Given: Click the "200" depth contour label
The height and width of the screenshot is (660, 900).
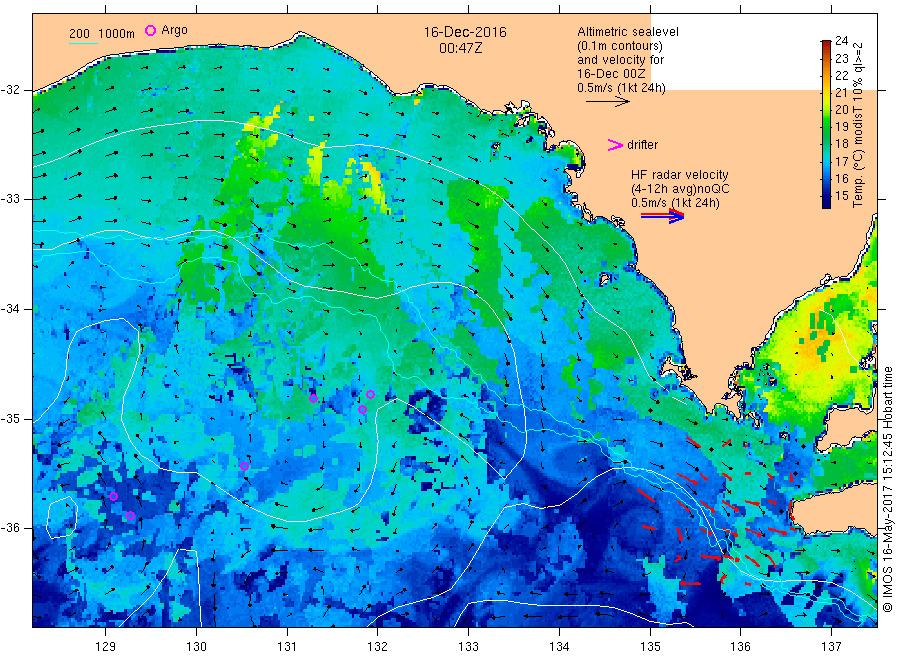Looking at the screenshot, I should pyautogui.click(x=79, y=34).
